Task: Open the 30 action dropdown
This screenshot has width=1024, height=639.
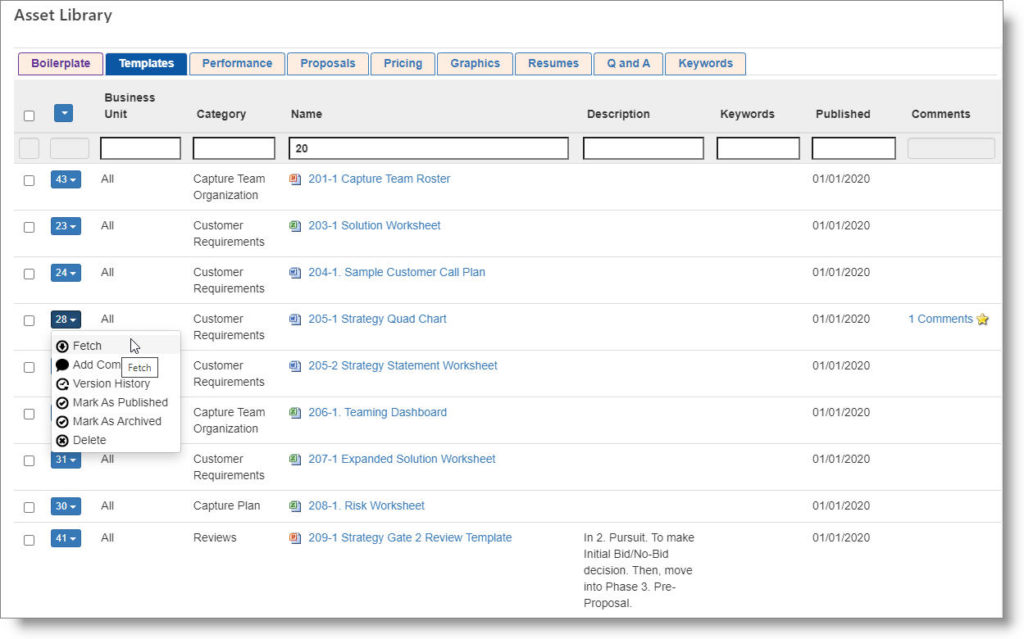Action: click(66, 506)
